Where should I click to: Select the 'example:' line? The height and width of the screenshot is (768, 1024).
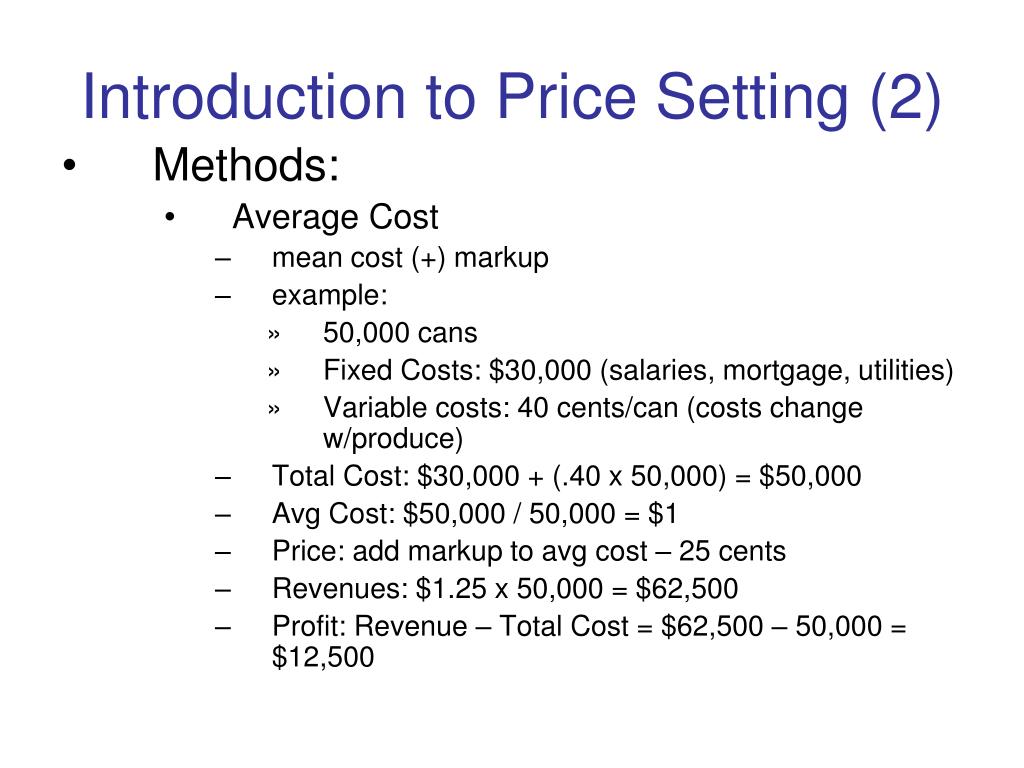330,295
